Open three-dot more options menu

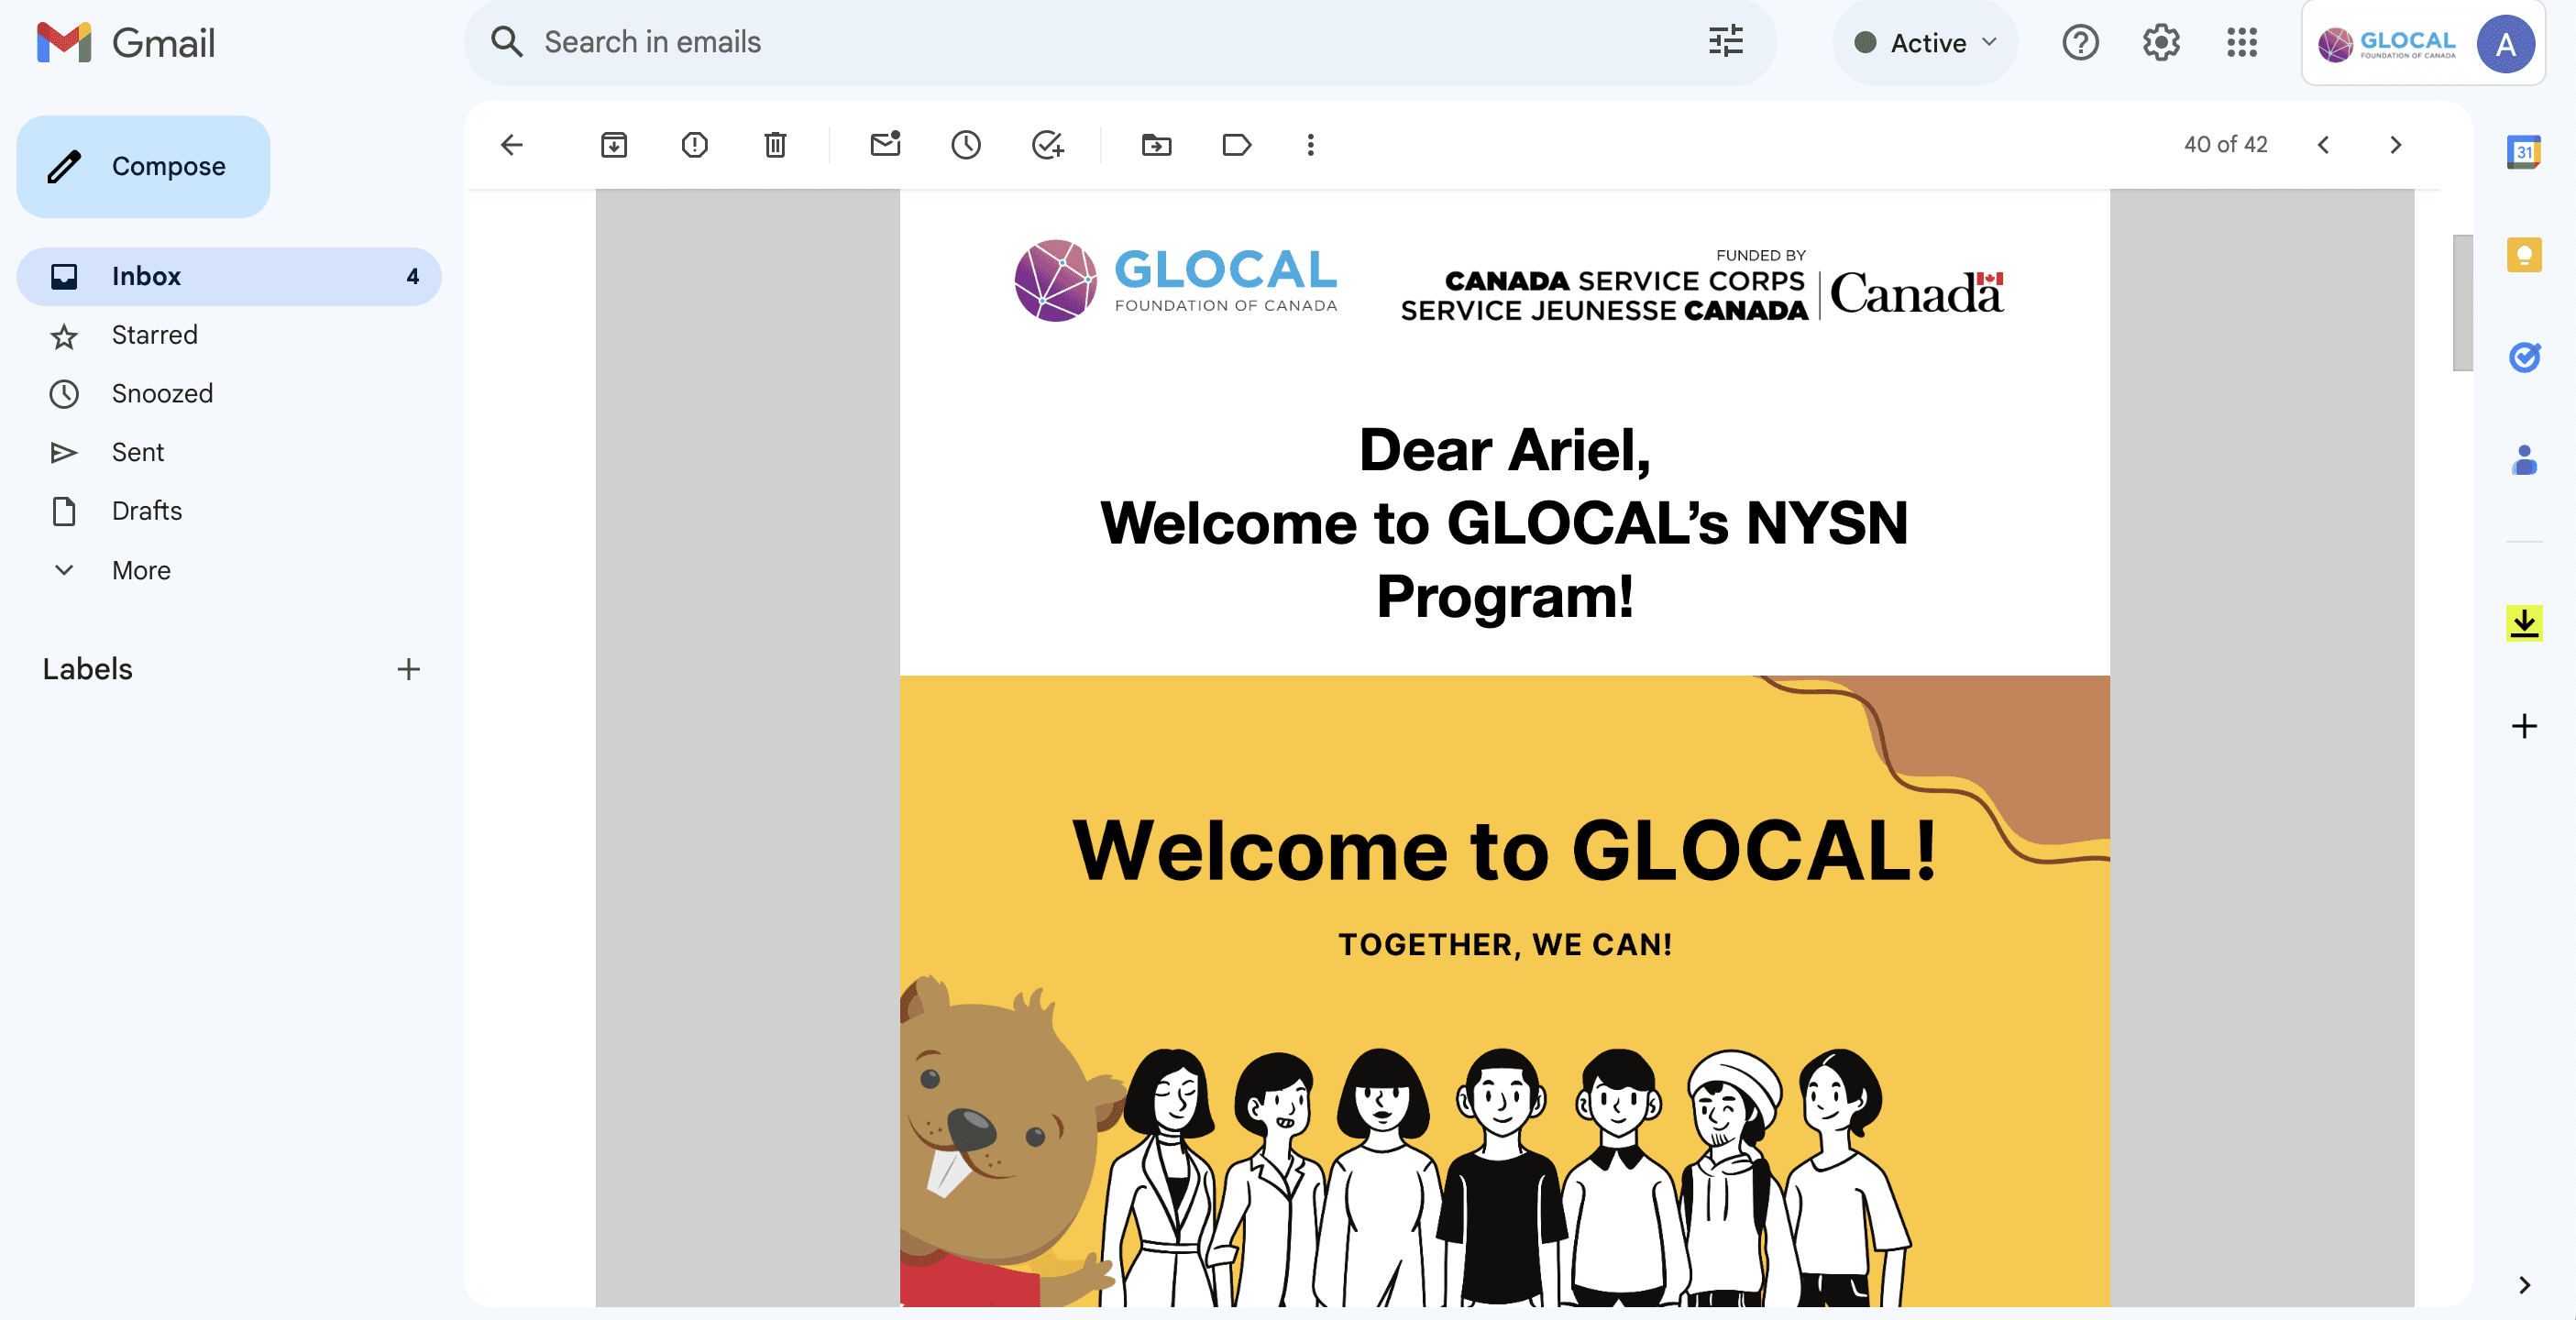pyautogui.click(x=1310, y=145)
